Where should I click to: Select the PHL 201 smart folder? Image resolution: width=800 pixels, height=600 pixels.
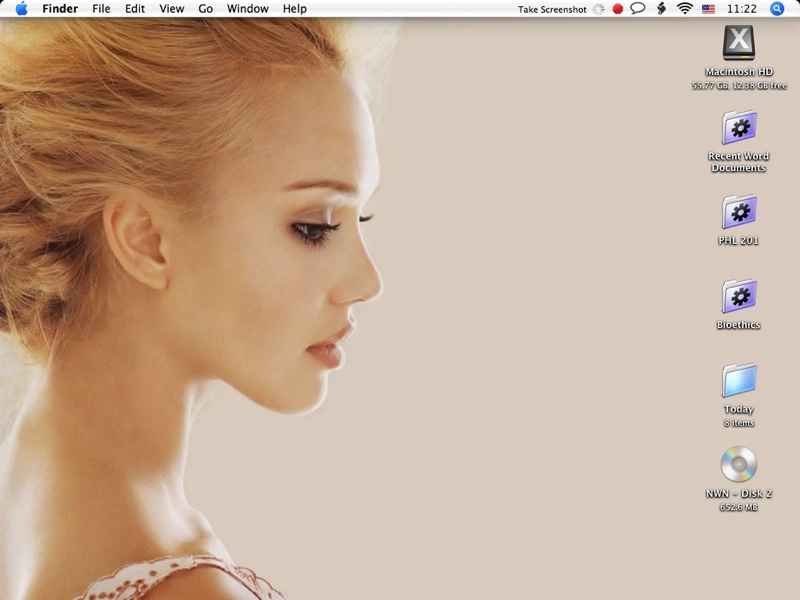point(738,212)
